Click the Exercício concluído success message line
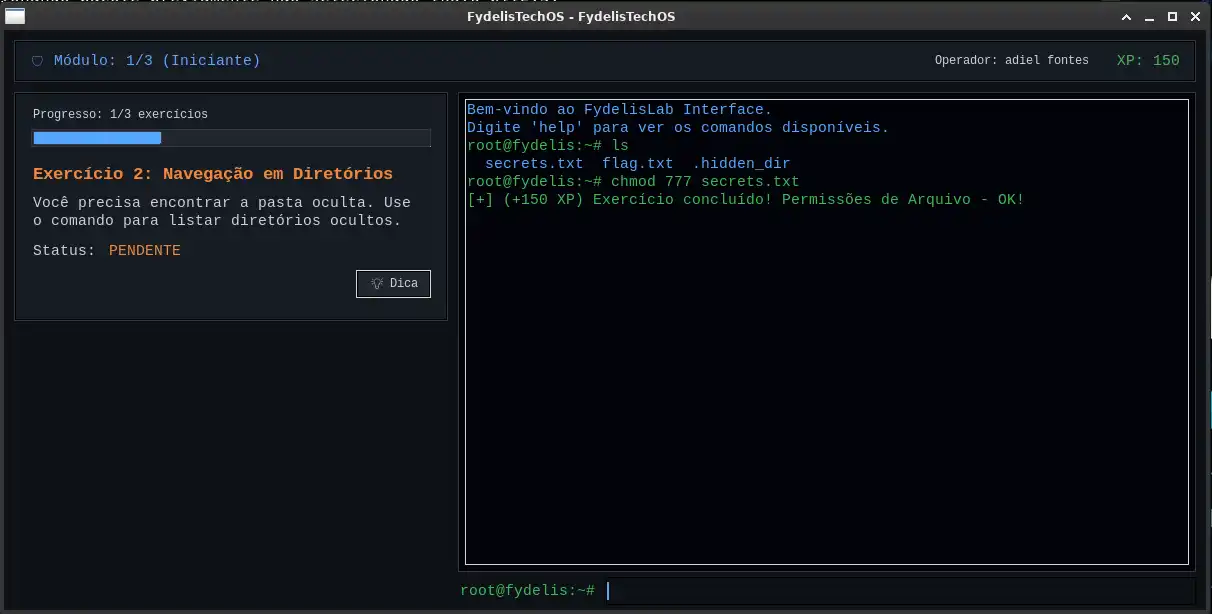The width and height of the screenshot is (1212, 614). (746, 200)
